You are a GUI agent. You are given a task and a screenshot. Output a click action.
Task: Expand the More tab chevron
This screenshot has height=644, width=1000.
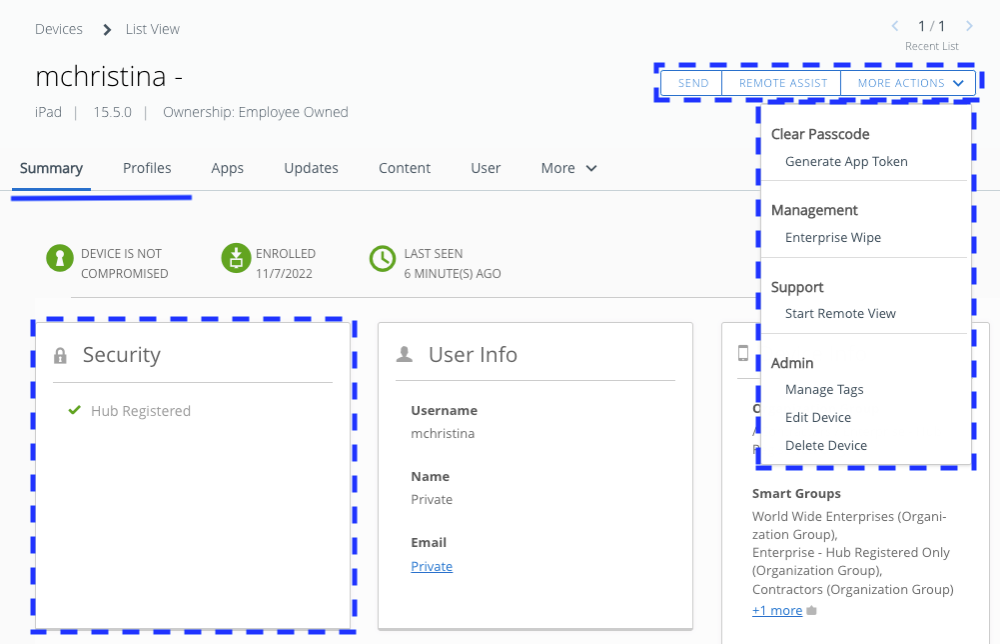590,168
